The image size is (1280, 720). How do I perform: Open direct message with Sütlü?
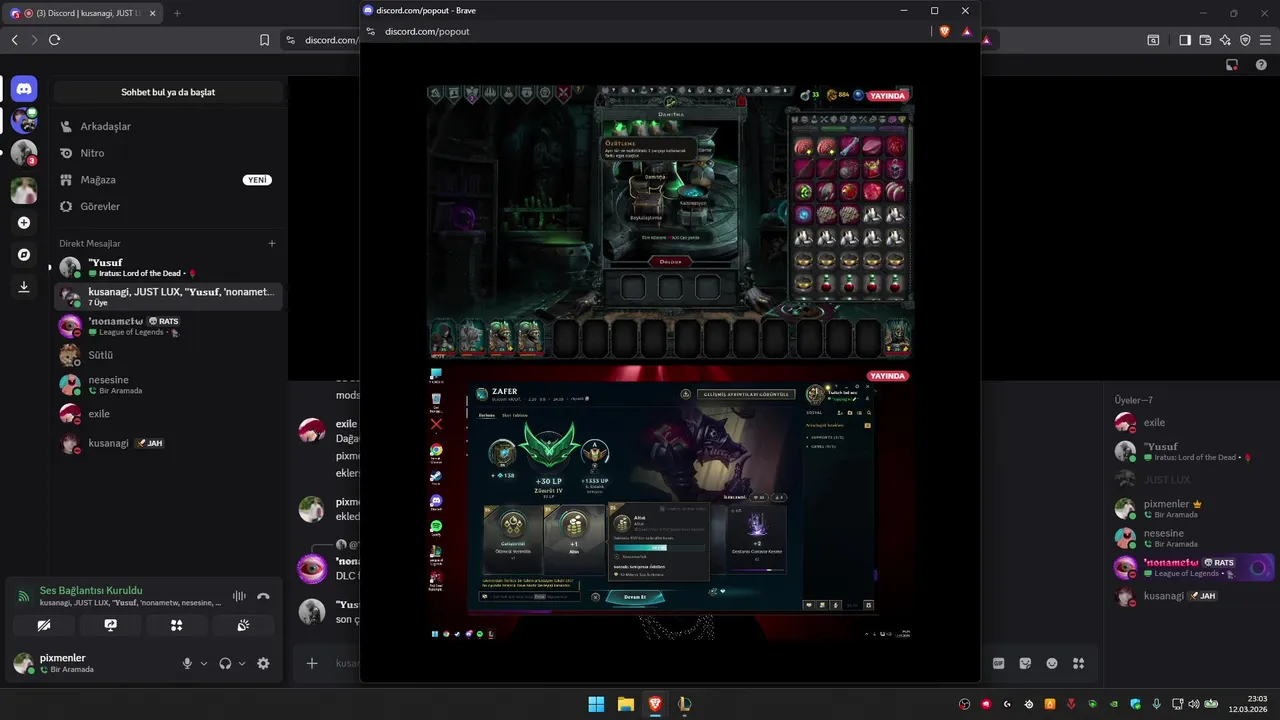tap(167, 355)
